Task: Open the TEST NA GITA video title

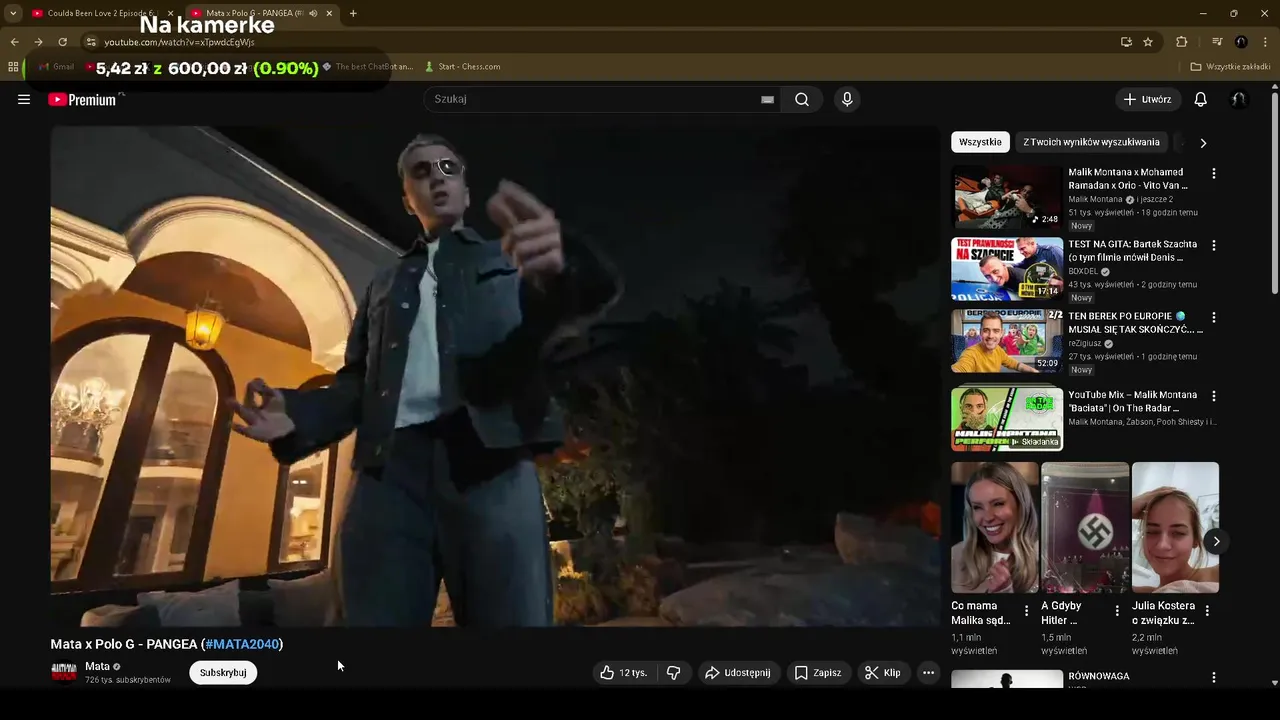Action: [x=1132, y=251]
